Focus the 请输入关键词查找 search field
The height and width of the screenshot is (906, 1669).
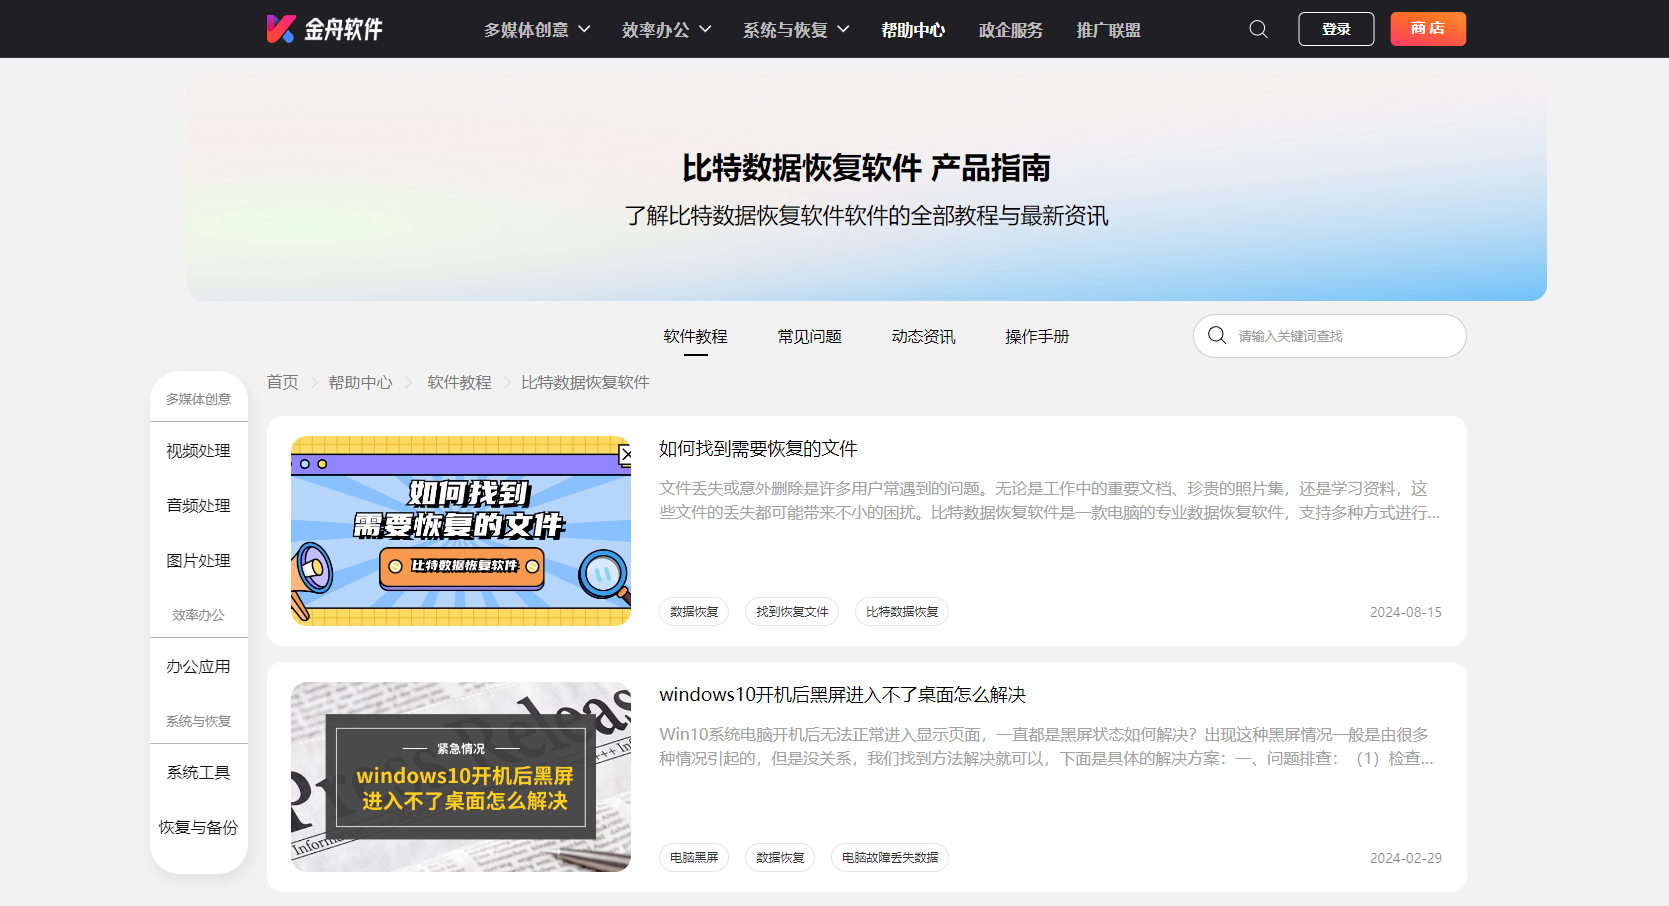coord(1330,336)
